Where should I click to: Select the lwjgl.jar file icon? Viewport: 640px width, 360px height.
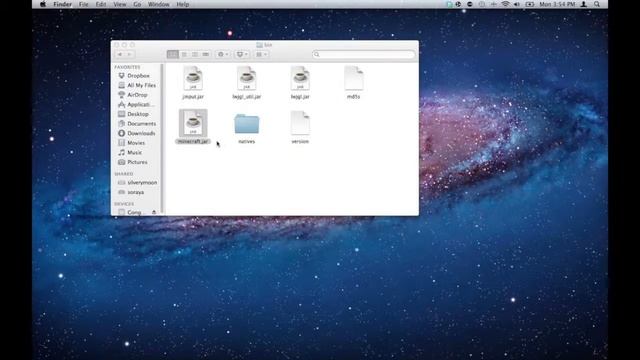300,78
